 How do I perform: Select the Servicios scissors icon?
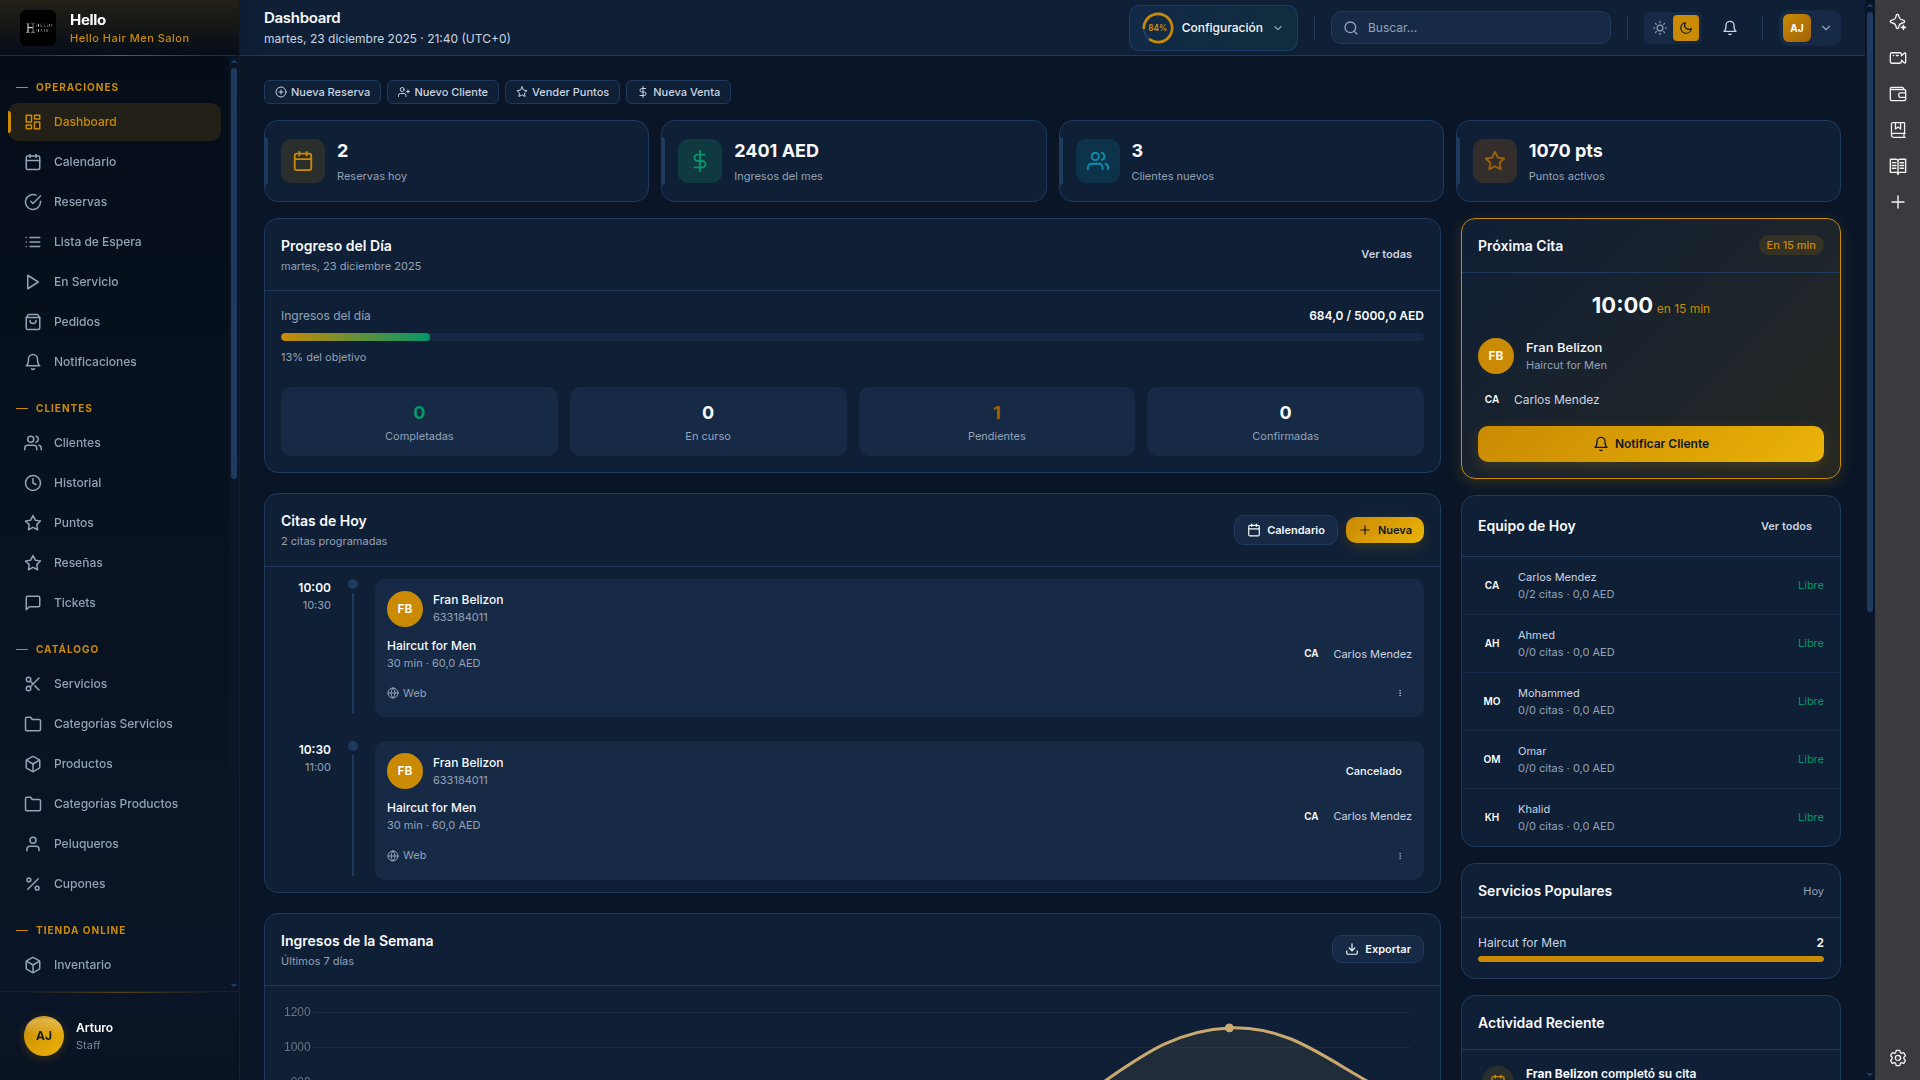[x=33, y=683]
